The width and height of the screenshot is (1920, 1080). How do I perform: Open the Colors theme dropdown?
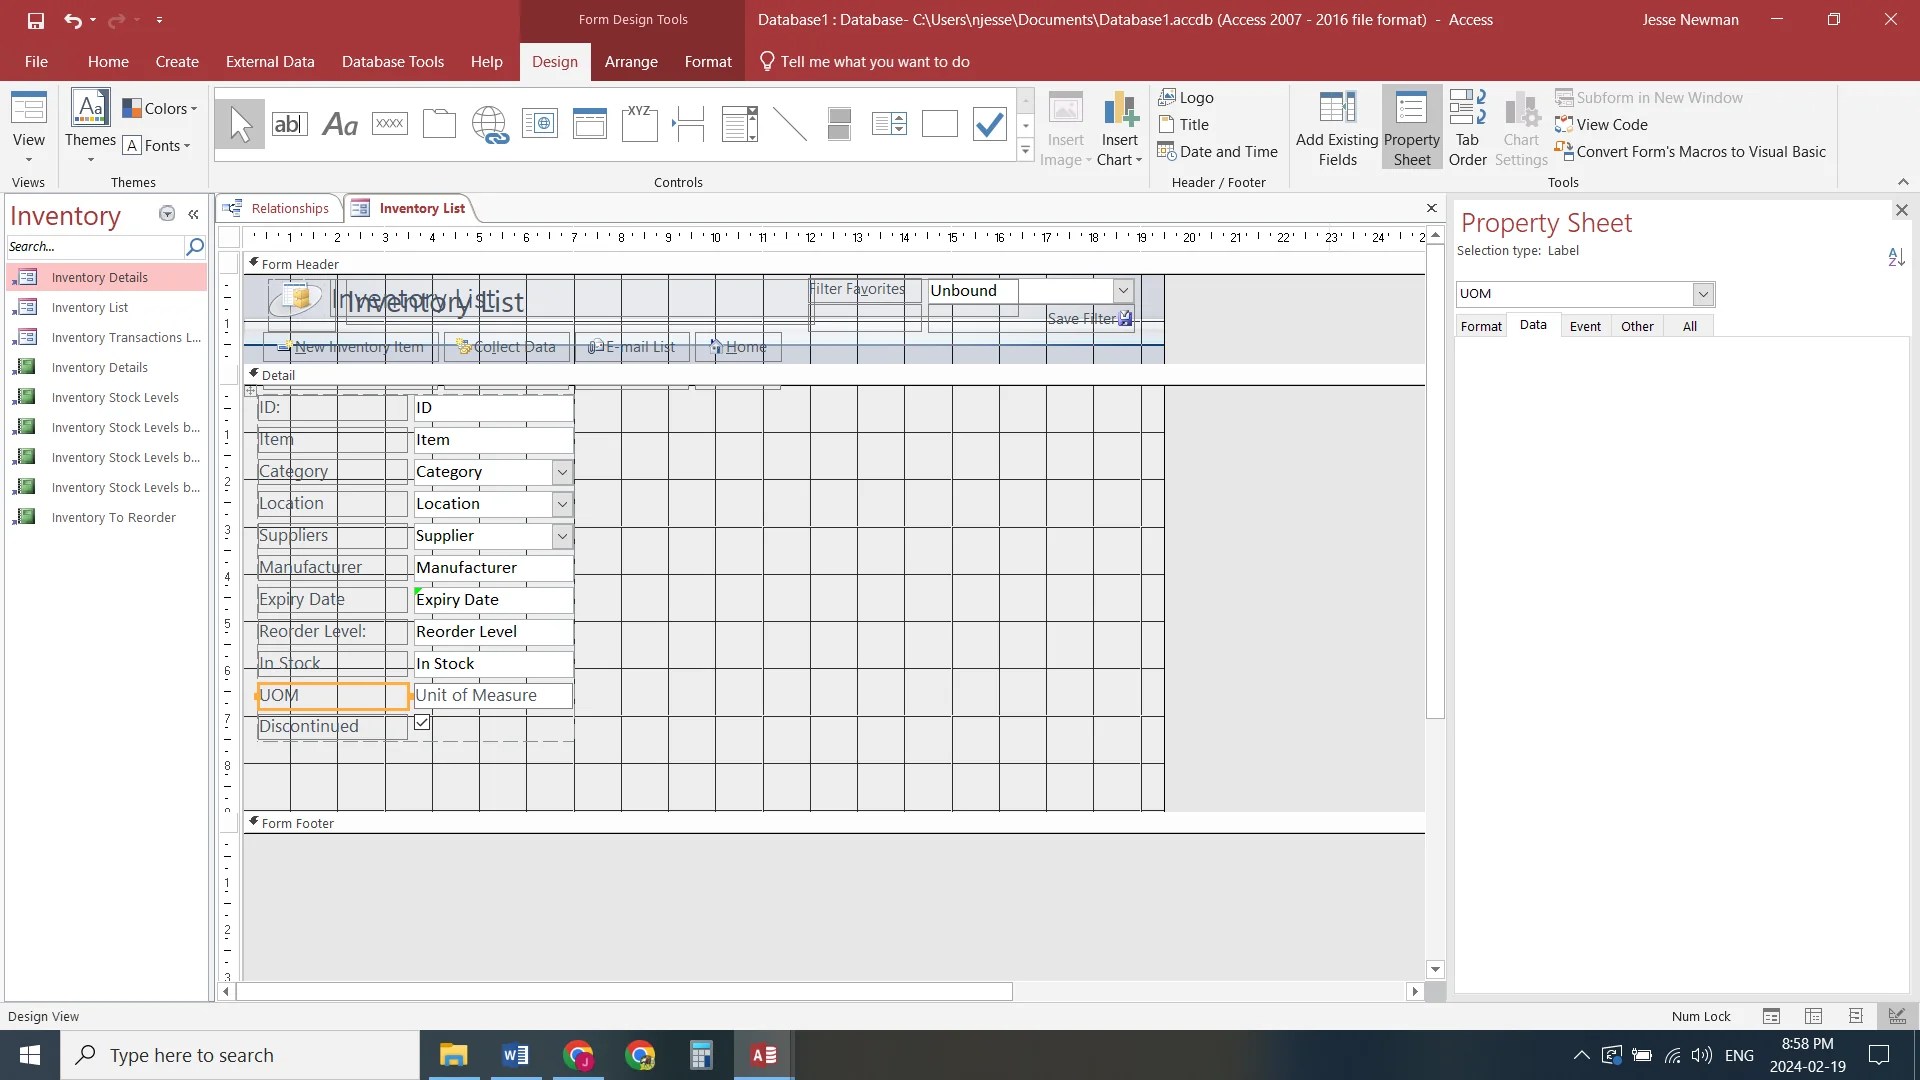(x=160, y=108)
